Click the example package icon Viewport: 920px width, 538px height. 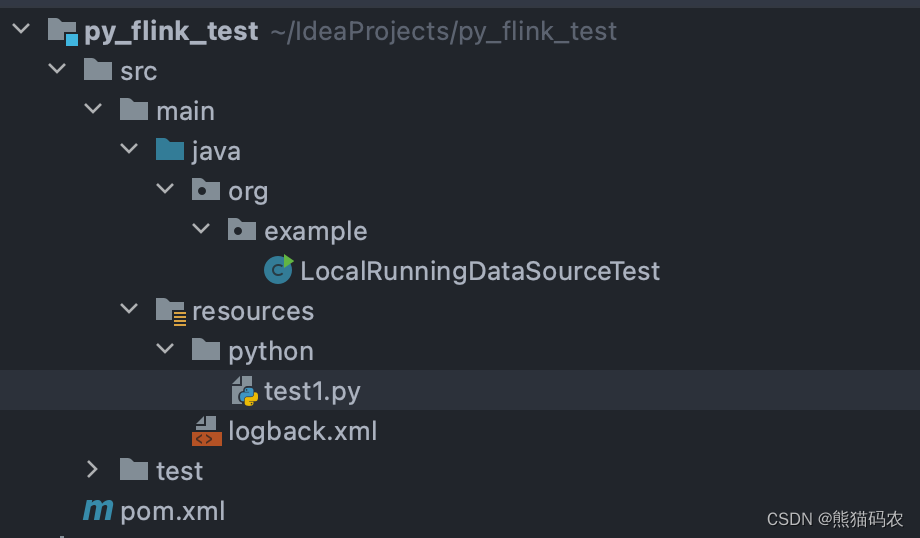(242, 230)
